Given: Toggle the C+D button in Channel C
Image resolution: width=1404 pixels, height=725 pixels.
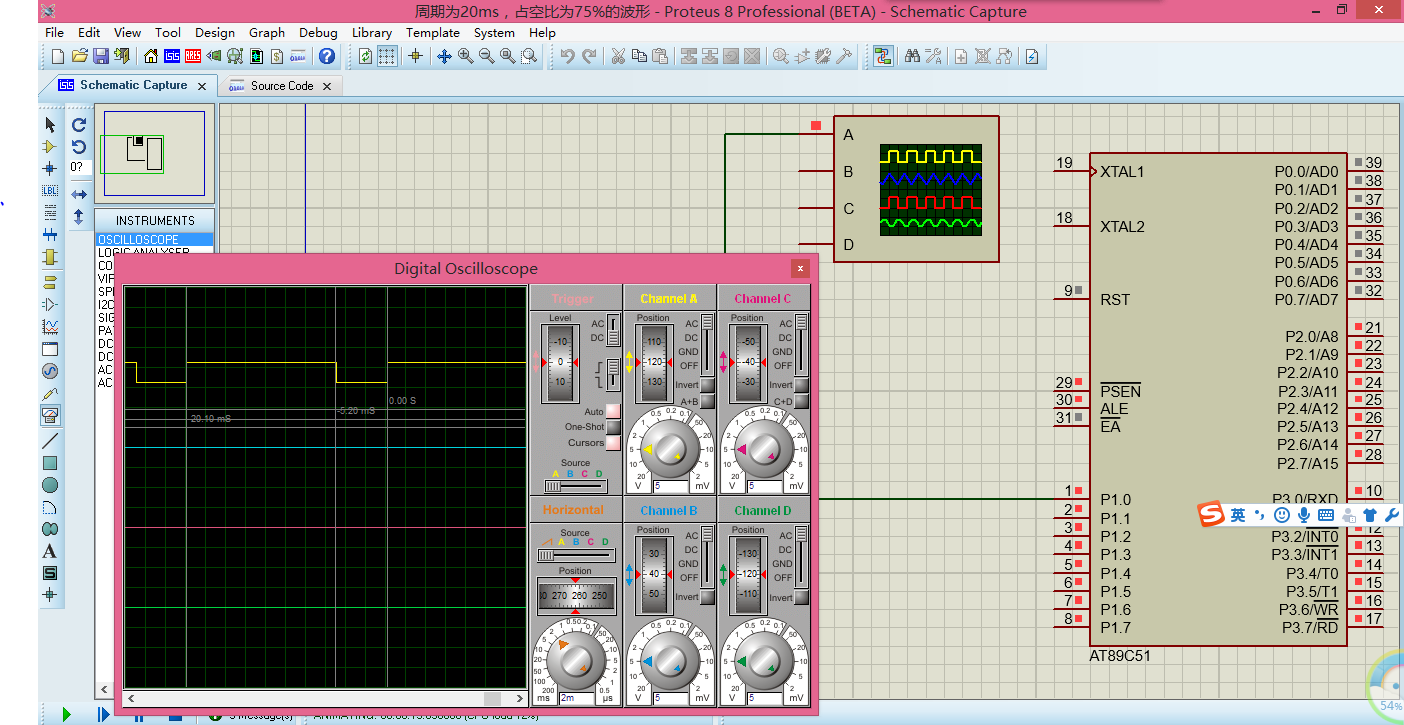Looking at the screenshot, I should [801, 401].
